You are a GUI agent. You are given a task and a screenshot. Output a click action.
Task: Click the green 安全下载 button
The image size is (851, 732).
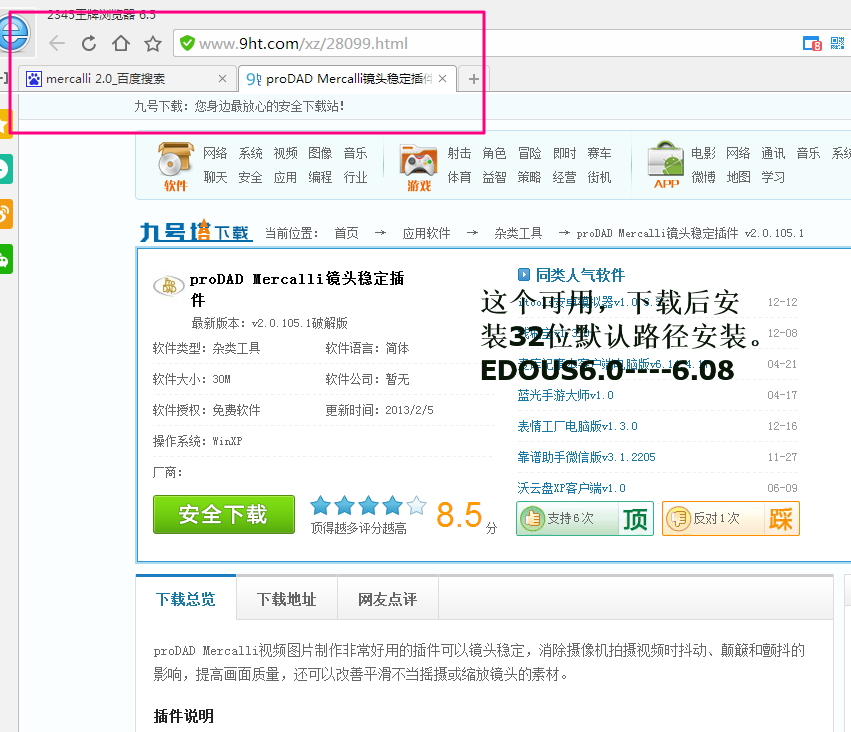pyautogui.click(x=224, y=514)
